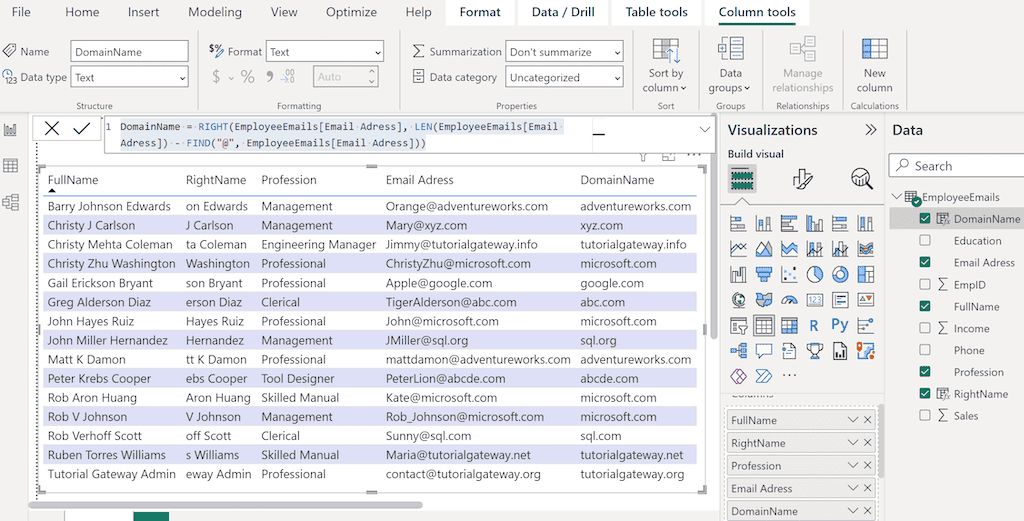Click the Name input field
Image resolution: width=1024 pixels, height=521 pixels.
click(x=129, y=52)
